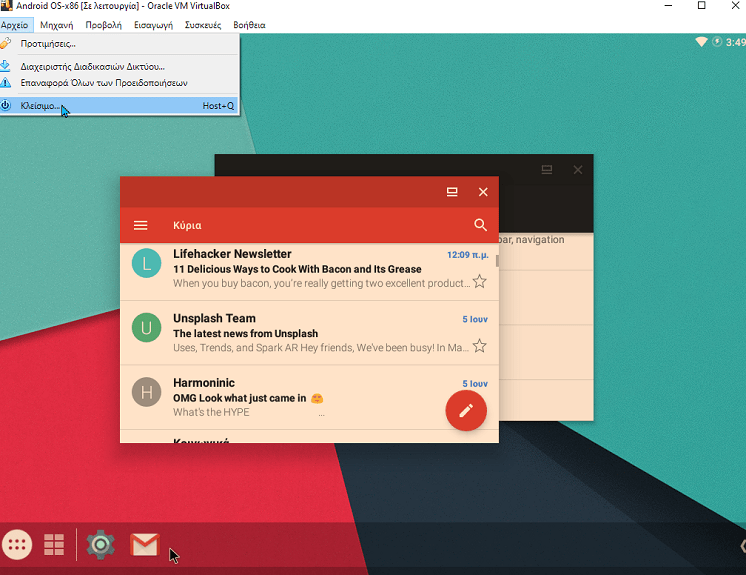Open the Settings gear in taskbar

(x=100, y=545)
